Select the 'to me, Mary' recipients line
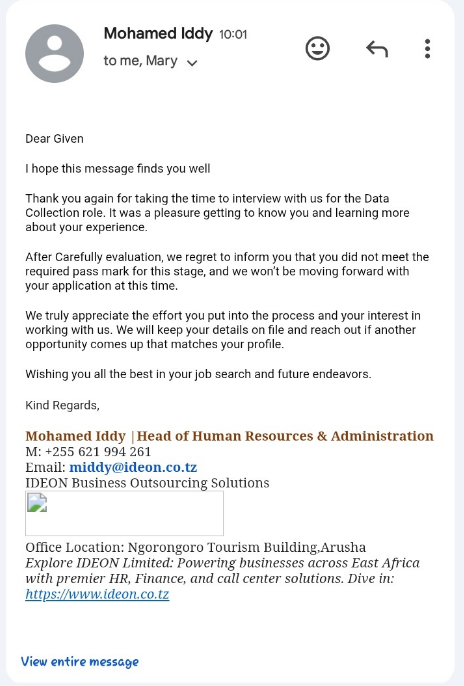The height and width of the screenshot is (686, 464). coord(140,61)
